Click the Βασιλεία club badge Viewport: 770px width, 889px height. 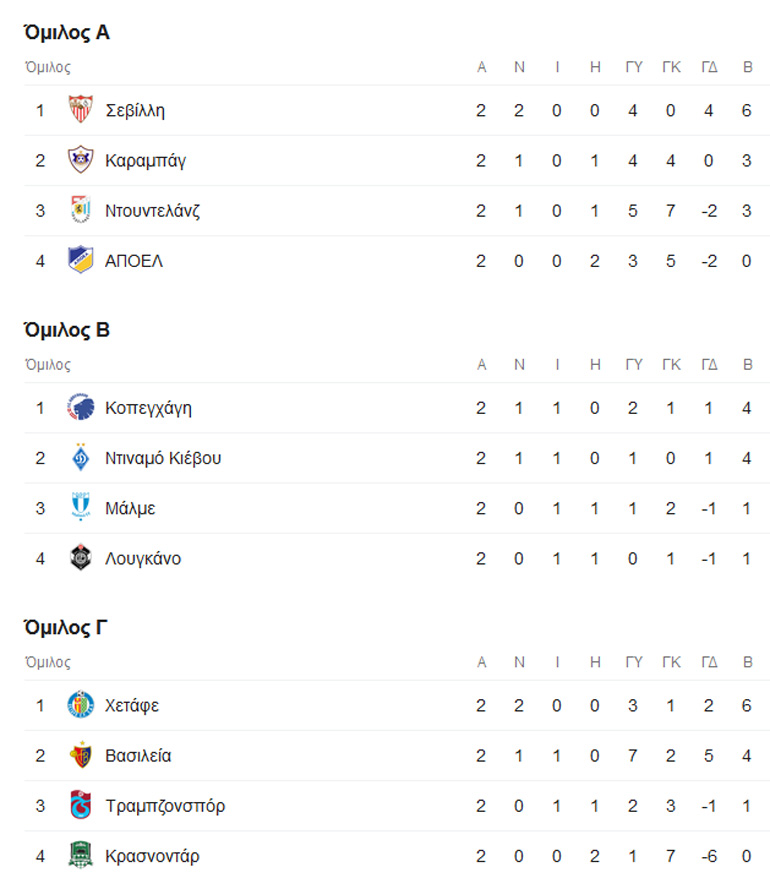pos(80,755)
